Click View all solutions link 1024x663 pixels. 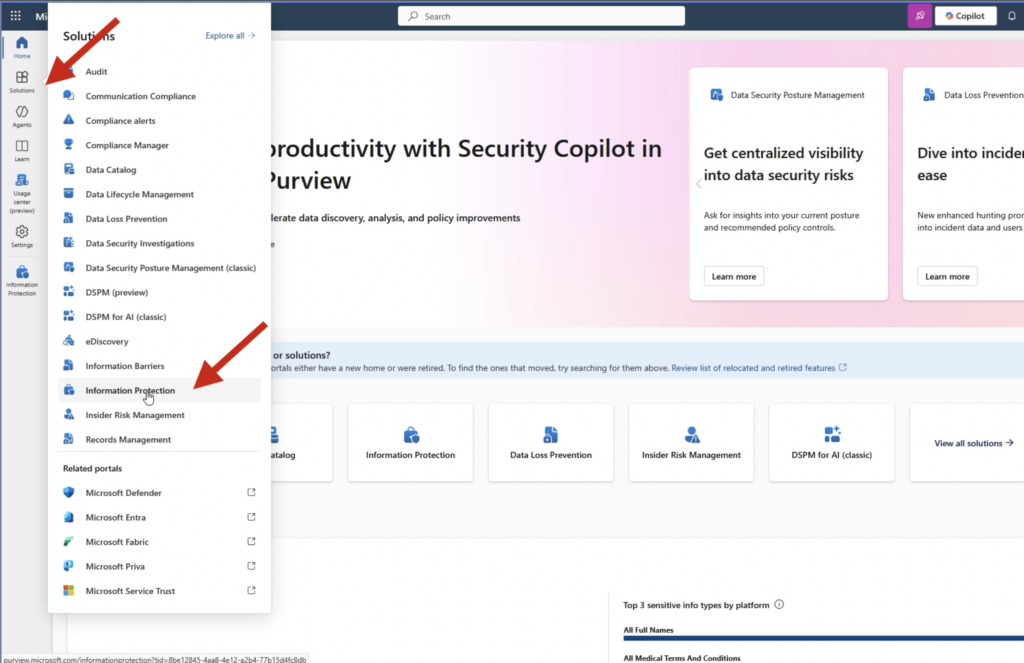click(x=973, y=443)
